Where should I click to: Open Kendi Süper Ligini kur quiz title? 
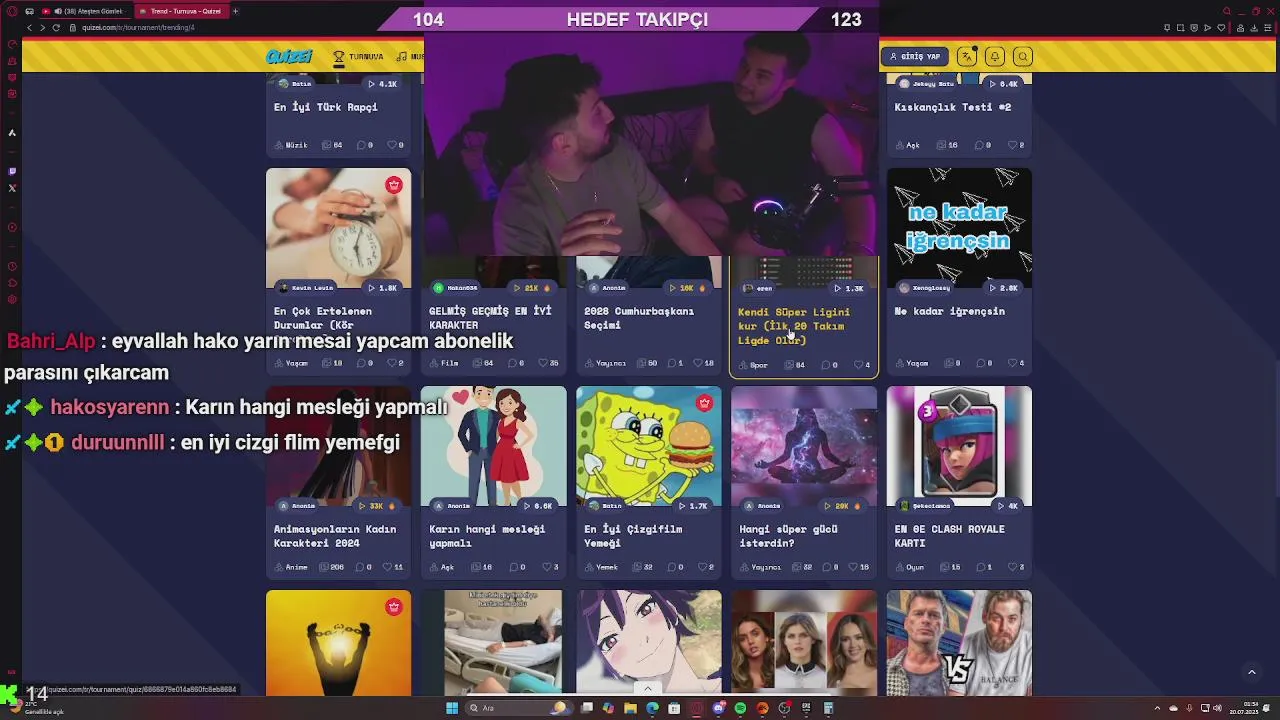pyautogui.click(x=794, y=326)
